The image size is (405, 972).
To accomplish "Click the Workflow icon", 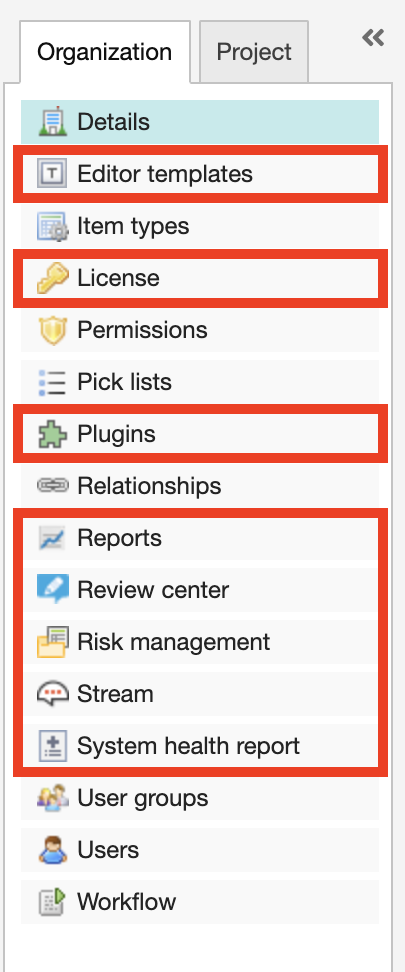I will coord(53,901).
